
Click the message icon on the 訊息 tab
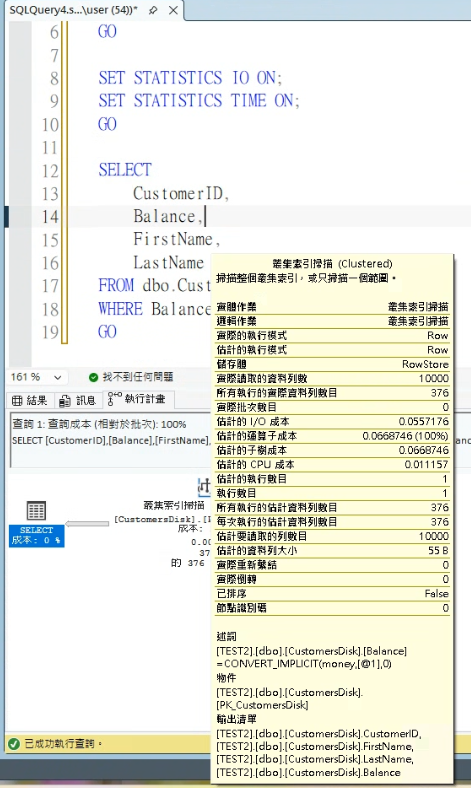(x=65, y=401)
